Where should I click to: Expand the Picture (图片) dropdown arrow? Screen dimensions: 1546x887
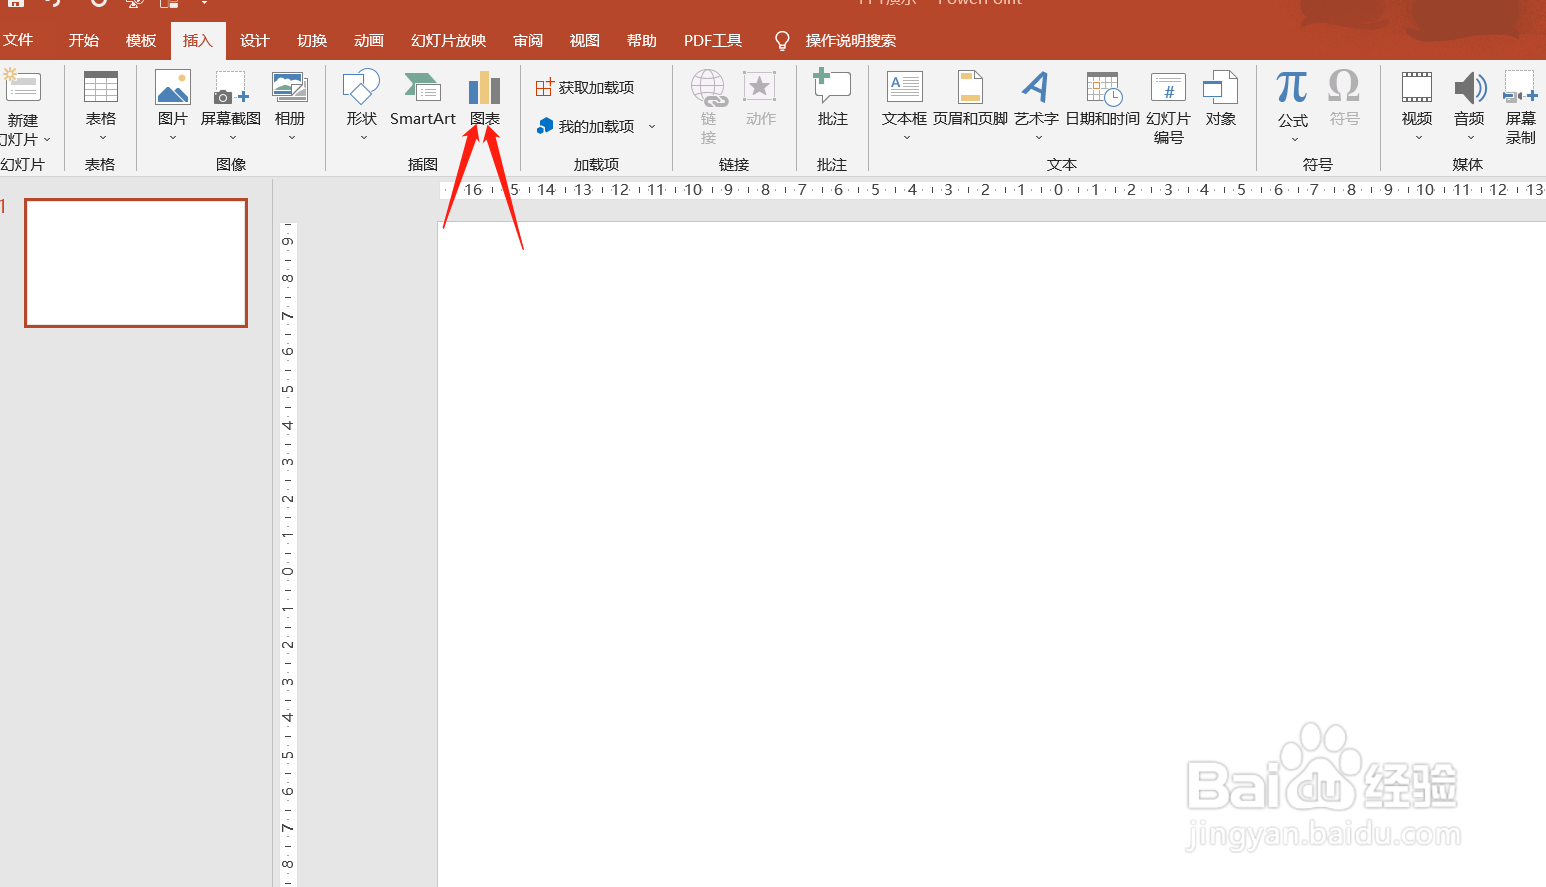click(x=173, y=138)
